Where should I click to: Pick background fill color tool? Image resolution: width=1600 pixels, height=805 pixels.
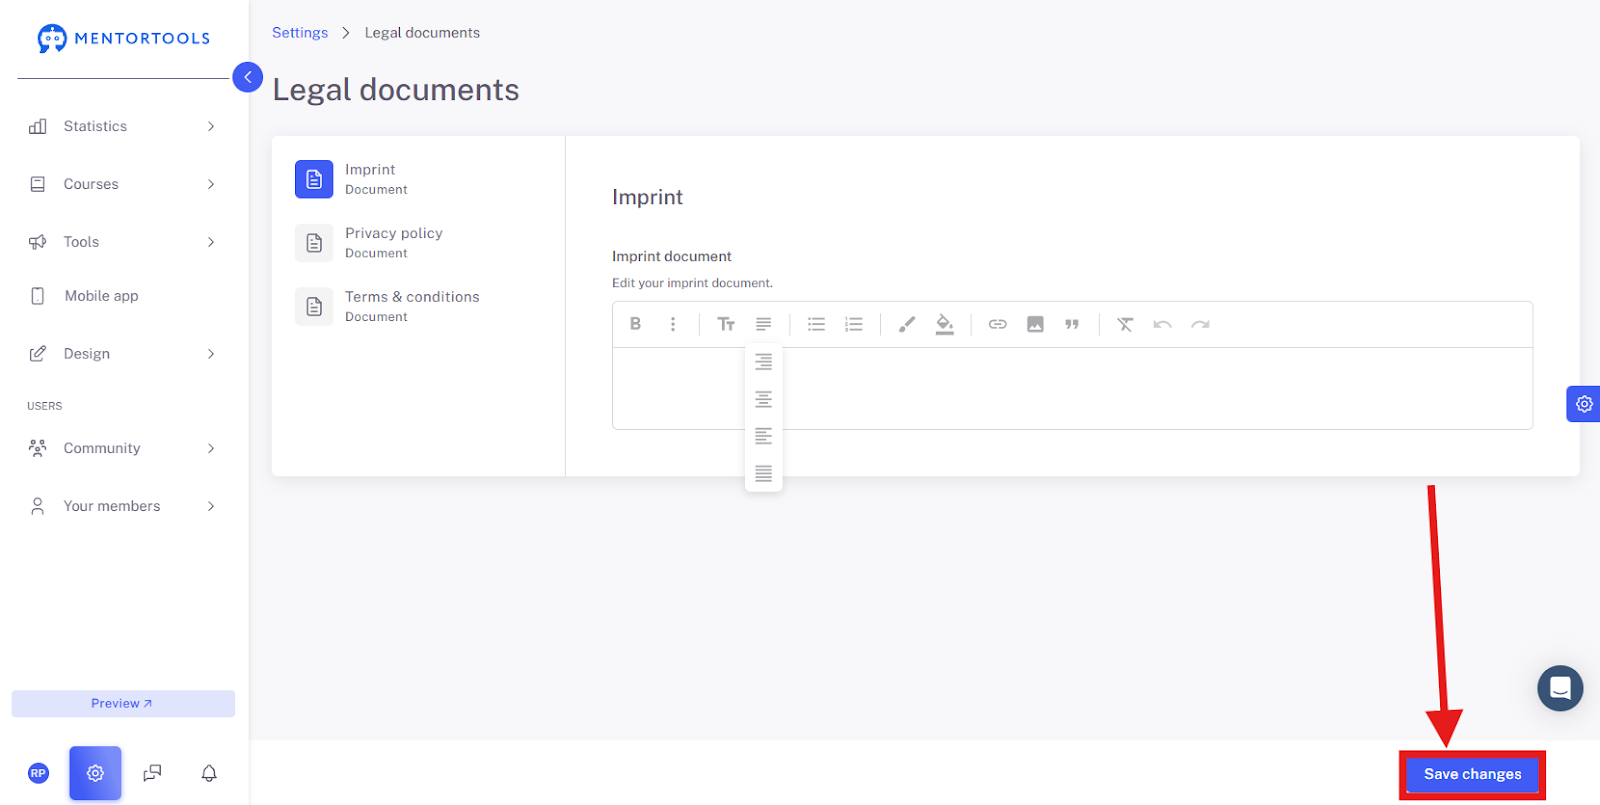945,324
